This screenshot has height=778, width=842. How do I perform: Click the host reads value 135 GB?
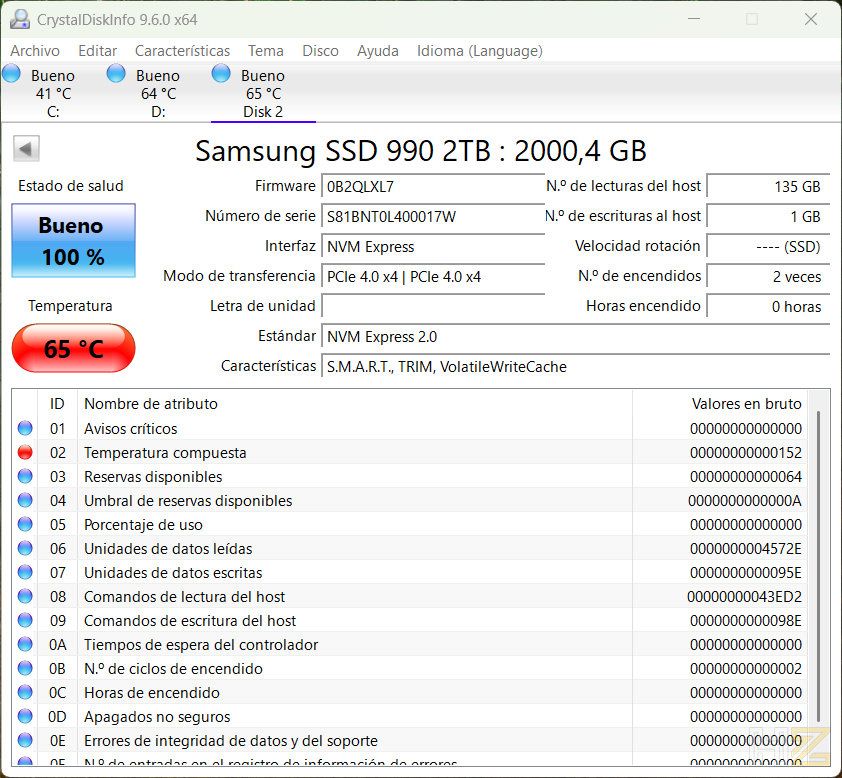point(768,186)
